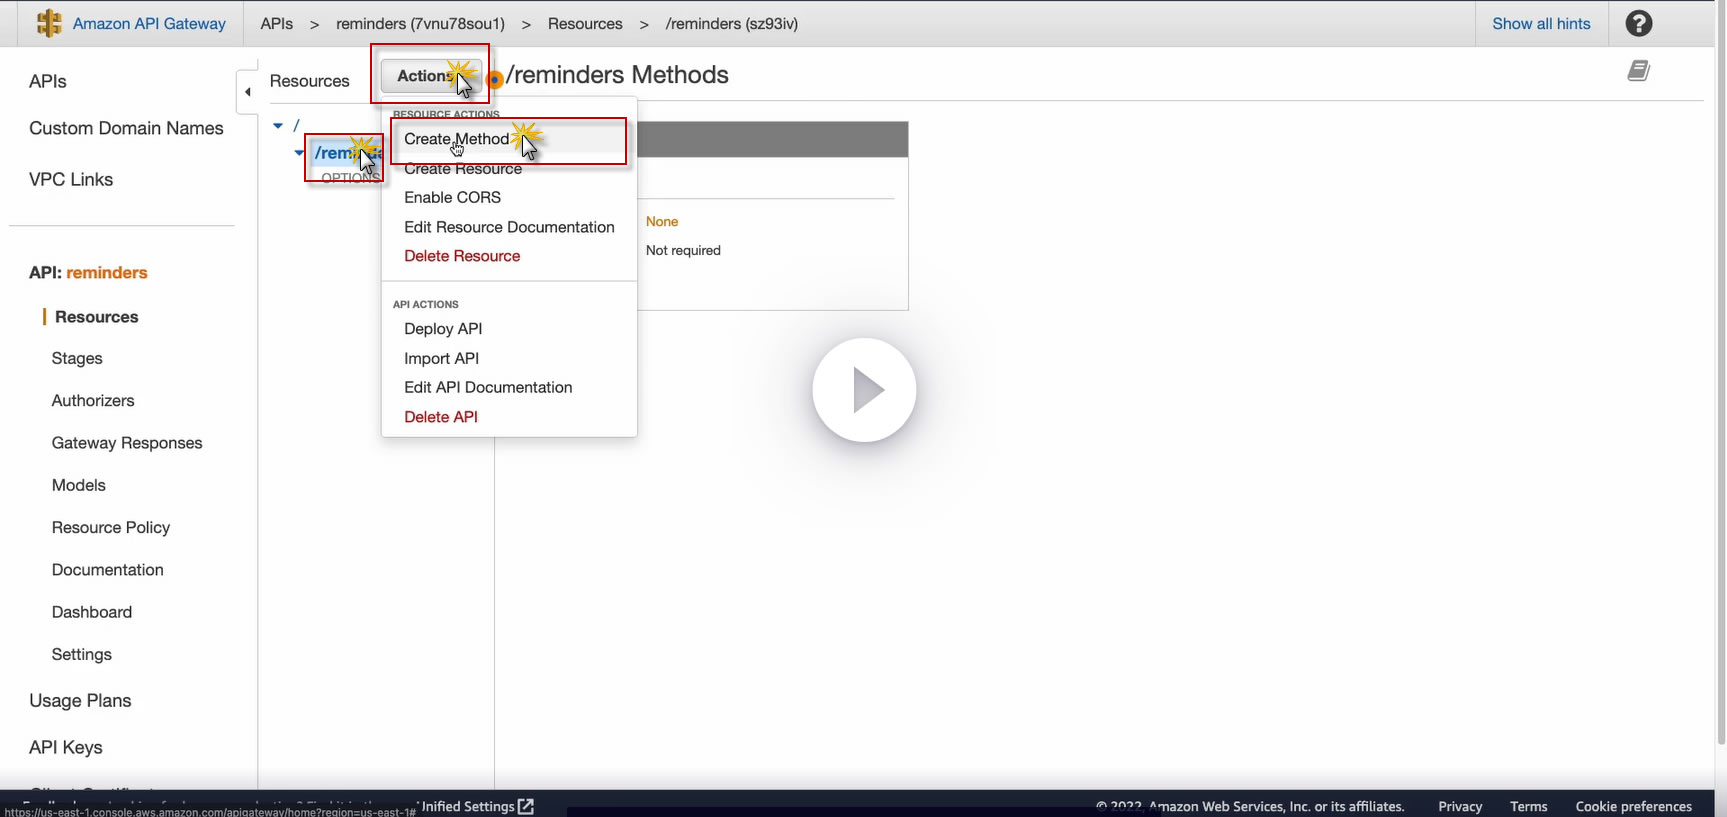Play the video with the center play button

point(864,390)
